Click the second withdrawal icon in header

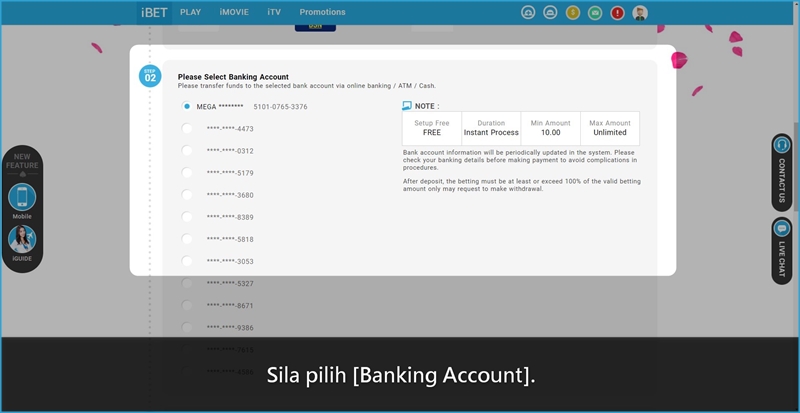550,13
